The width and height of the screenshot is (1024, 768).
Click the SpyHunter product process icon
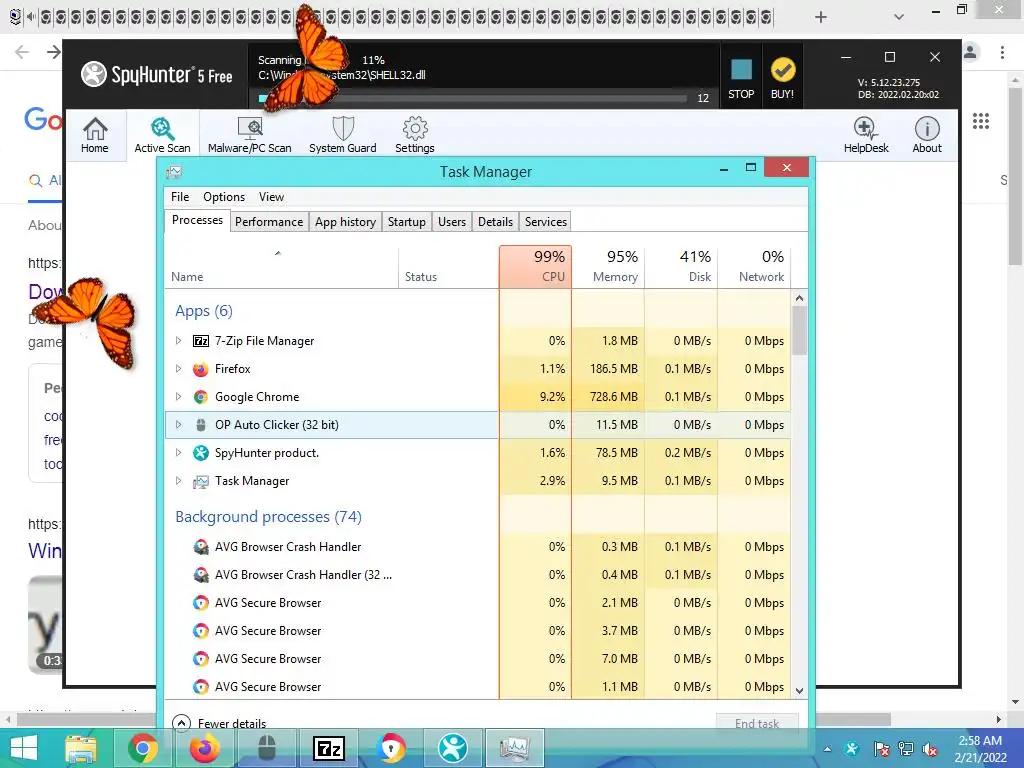[200, 453]
